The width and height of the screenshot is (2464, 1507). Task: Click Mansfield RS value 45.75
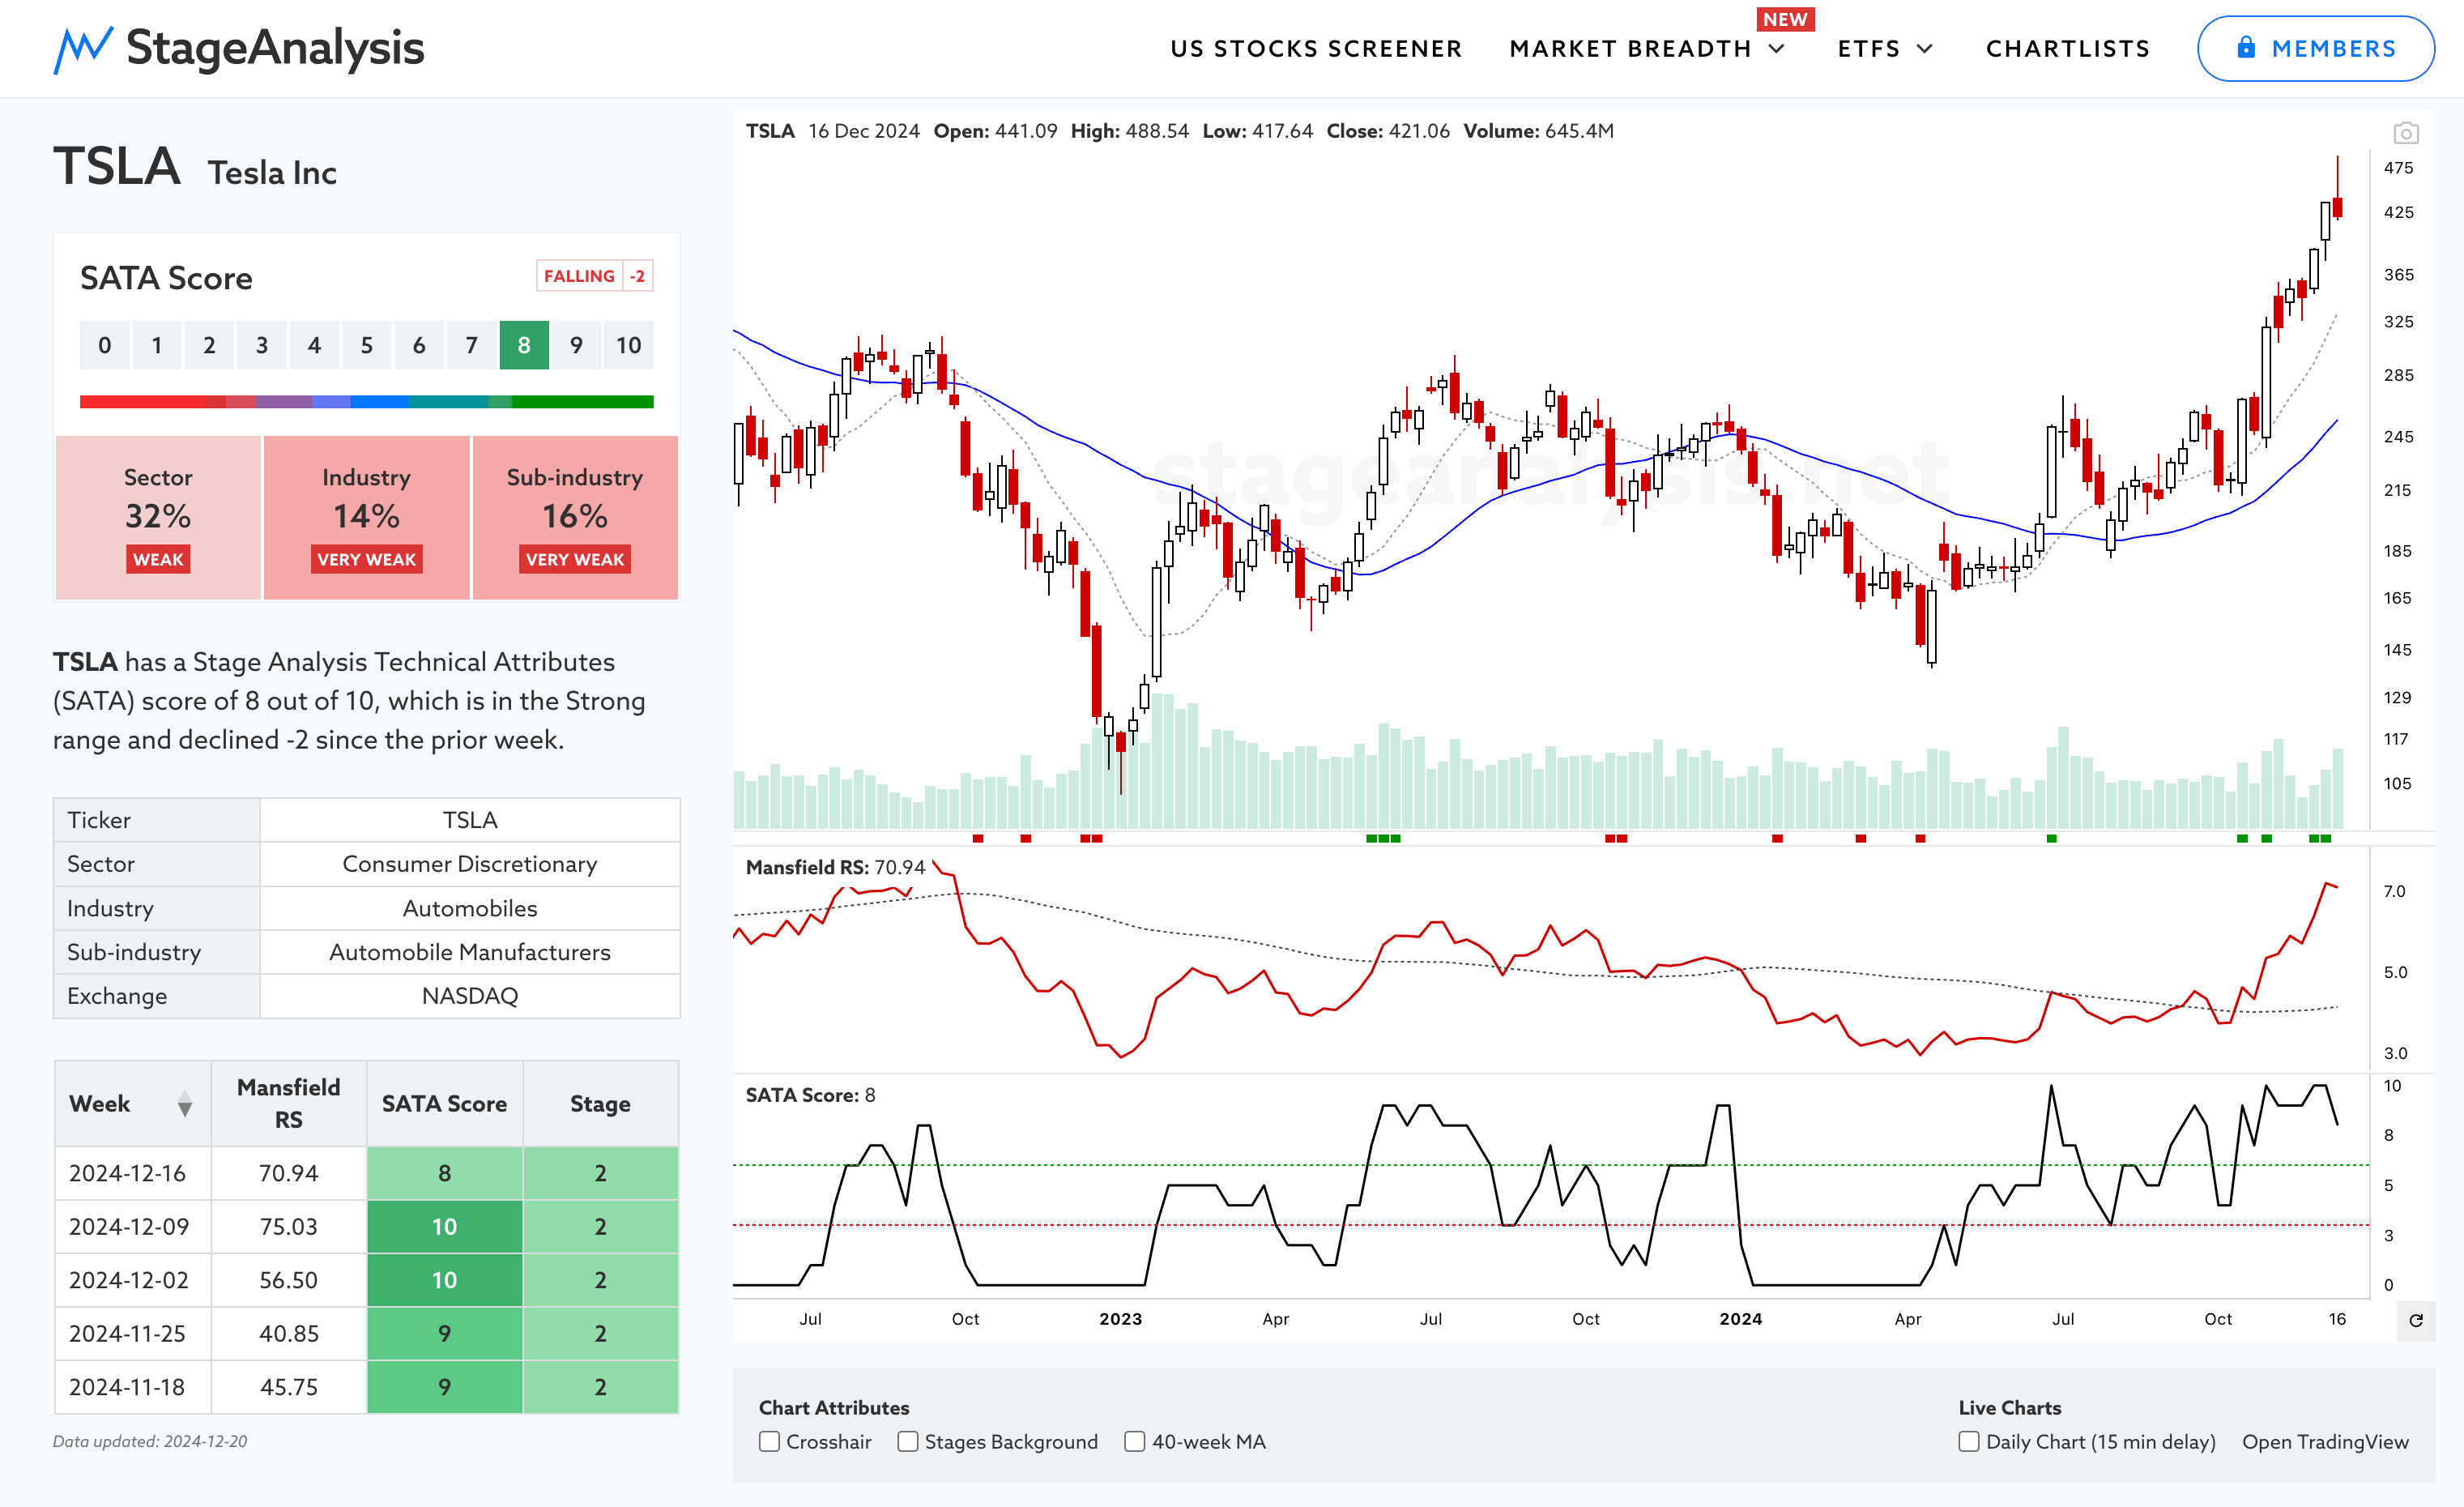coord(288,1387)
